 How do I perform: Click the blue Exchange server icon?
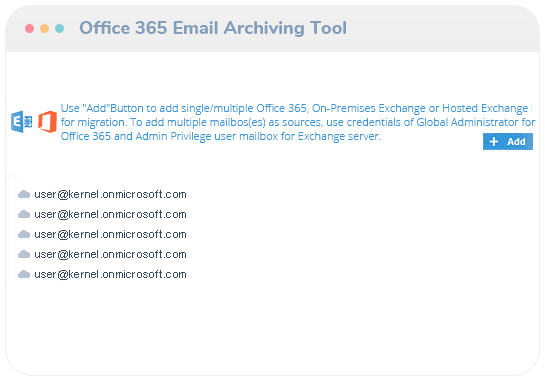click(22, 122)
